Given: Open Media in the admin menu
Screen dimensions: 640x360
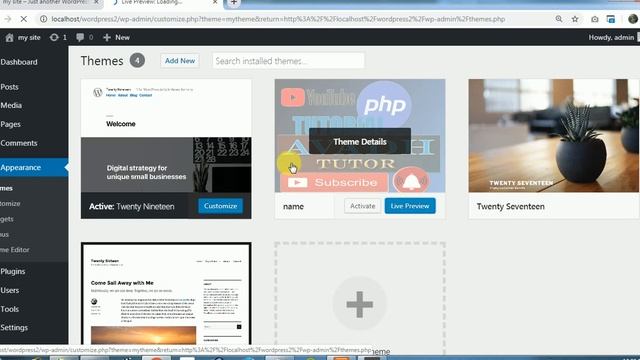Looking at the screenshot, I should click(x=11, y=105).
